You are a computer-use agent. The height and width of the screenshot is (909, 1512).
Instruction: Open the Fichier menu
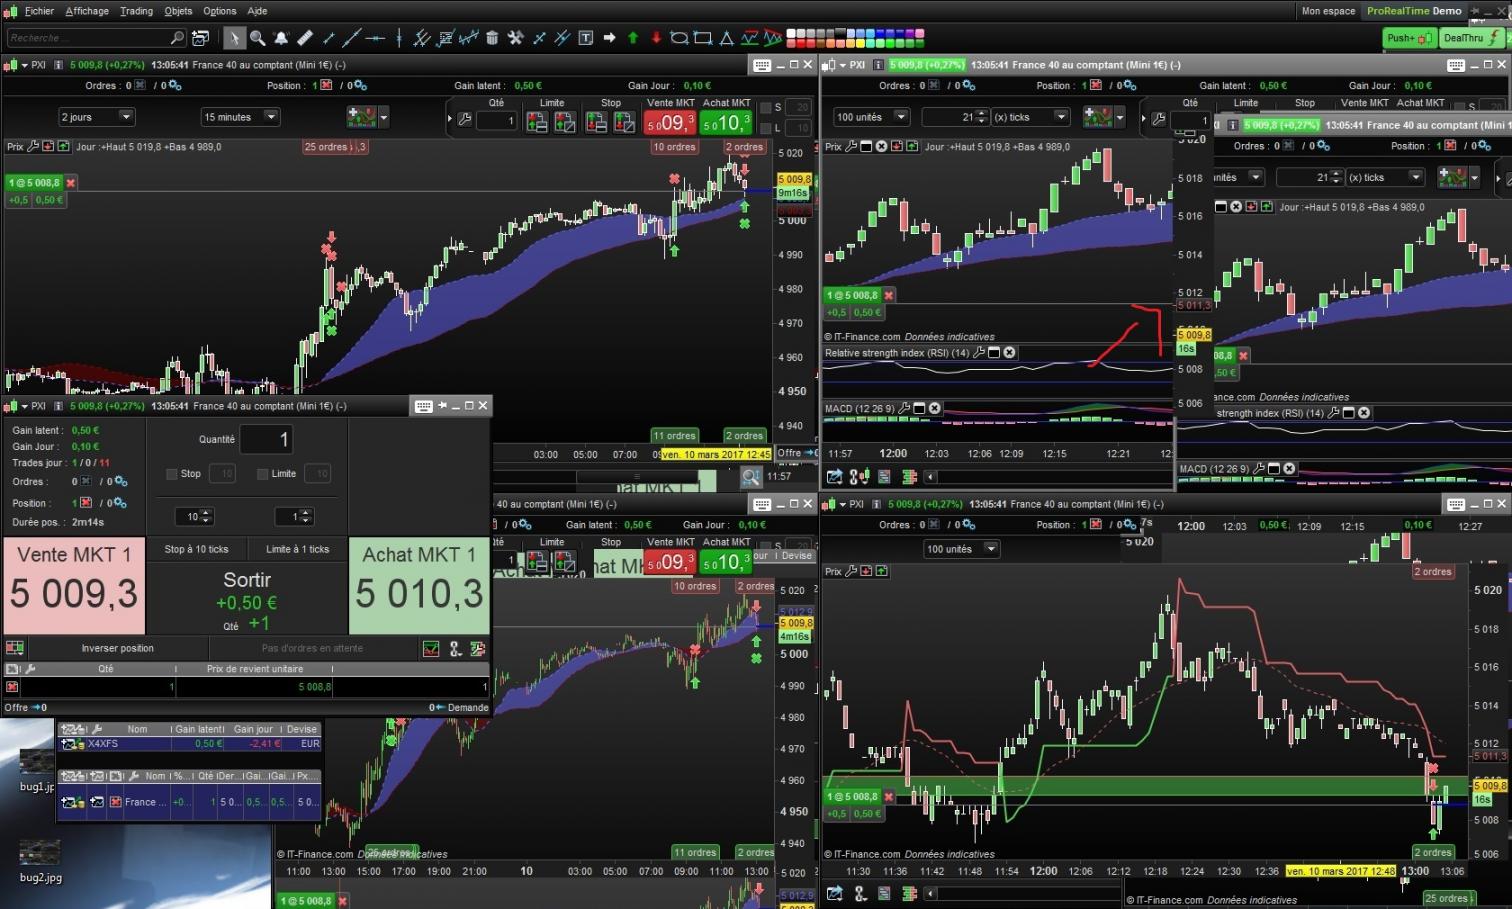39,11
